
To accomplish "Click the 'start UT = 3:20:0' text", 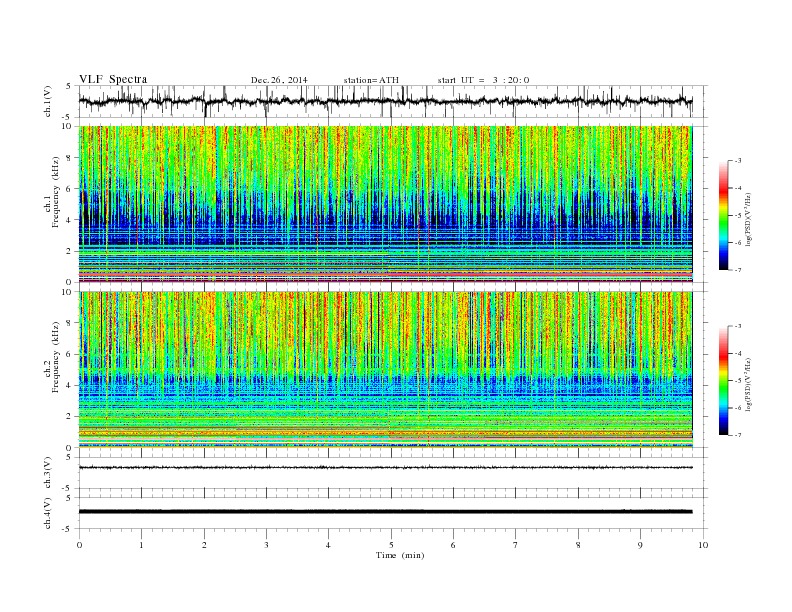I will click(483, 80).
